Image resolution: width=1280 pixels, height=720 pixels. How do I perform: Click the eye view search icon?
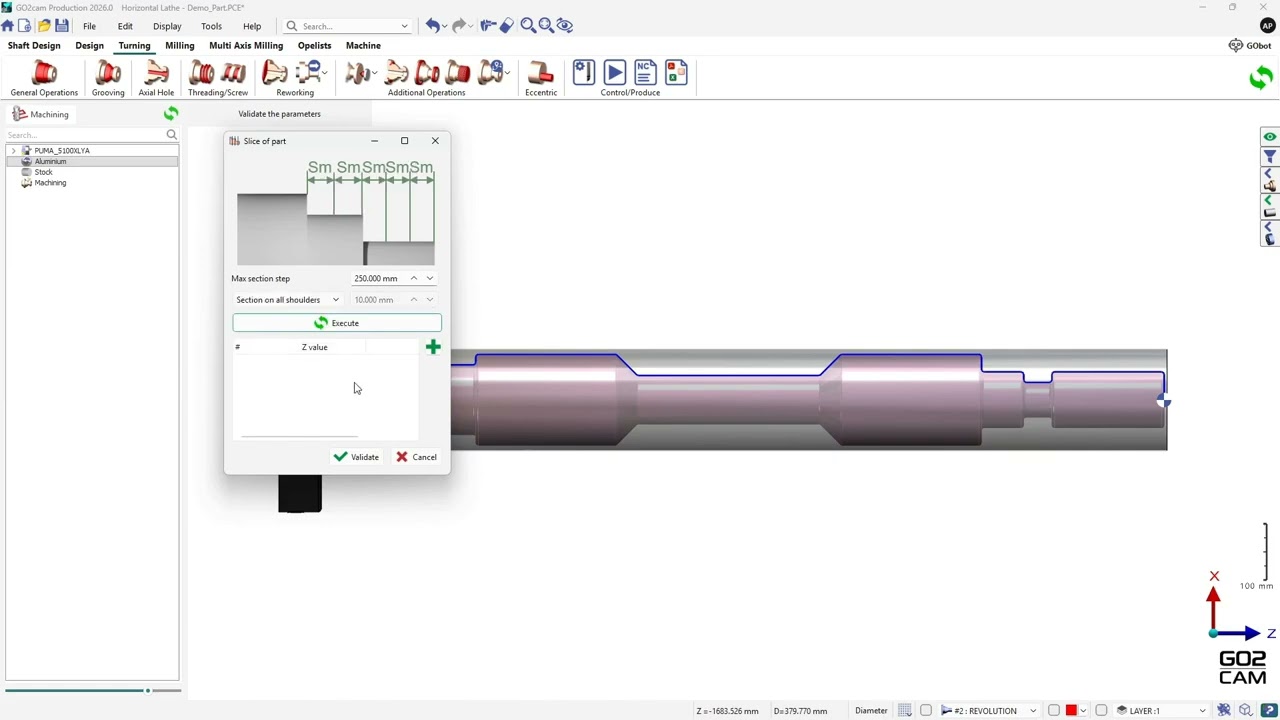[564, 25]
